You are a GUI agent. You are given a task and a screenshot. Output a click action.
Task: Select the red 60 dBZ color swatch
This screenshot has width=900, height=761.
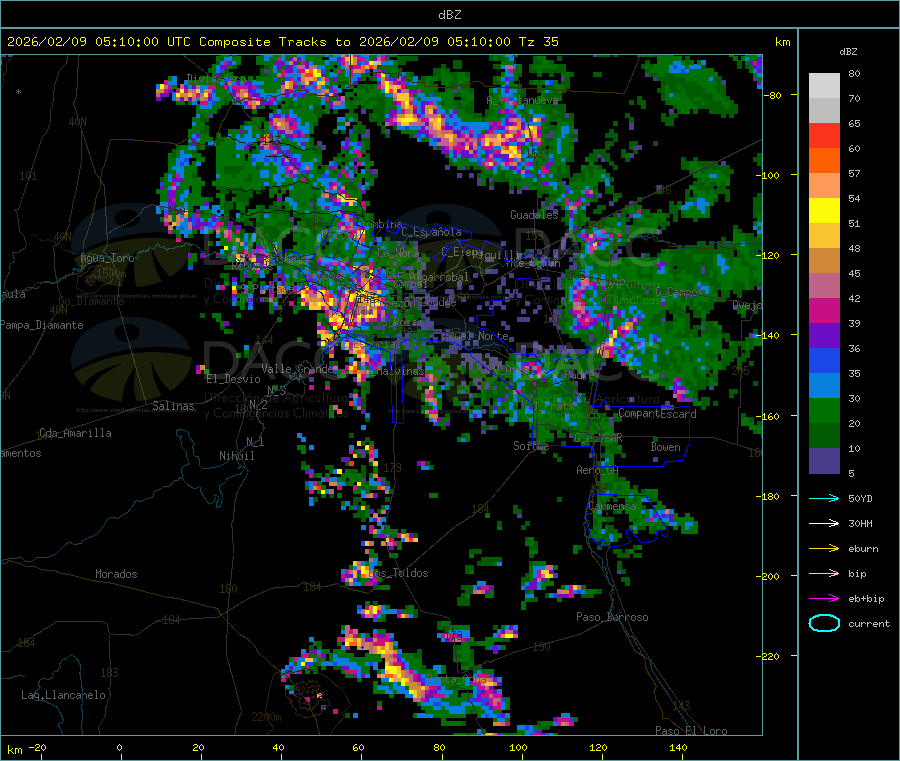click(x=824, y=135)
